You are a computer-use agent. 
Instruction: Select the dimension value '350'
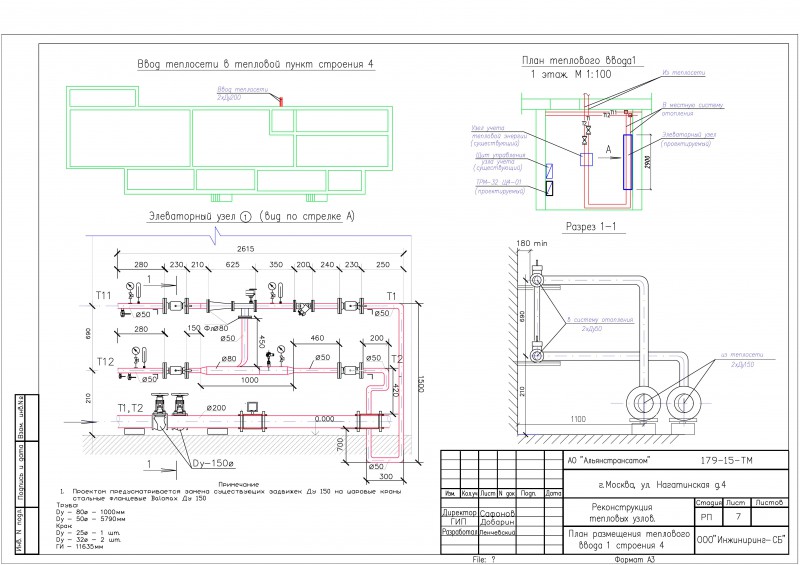(276, 264)
